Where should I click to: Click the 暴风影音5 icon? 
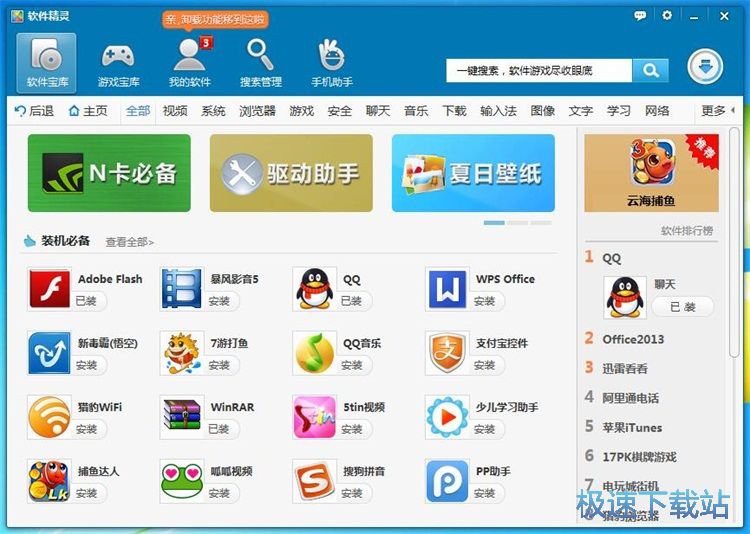click(x=181, y=289)
